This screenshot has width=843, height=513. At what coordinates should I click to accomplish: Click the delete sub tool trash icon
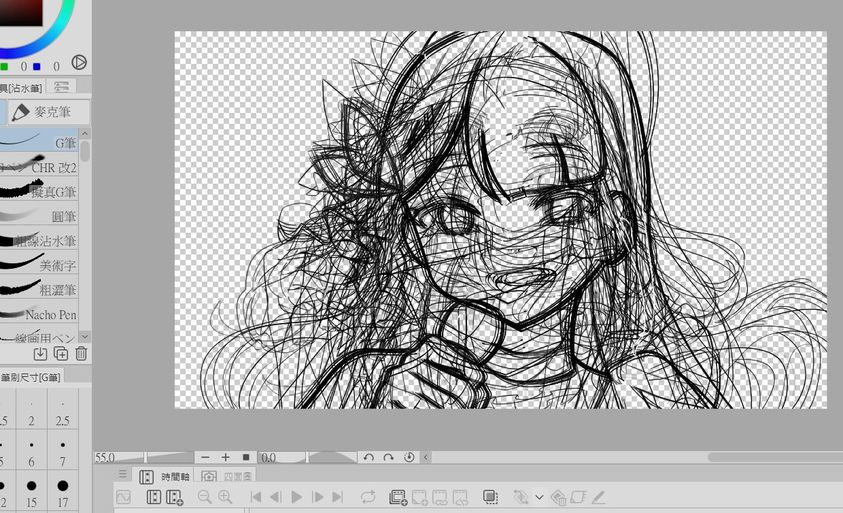81,354
